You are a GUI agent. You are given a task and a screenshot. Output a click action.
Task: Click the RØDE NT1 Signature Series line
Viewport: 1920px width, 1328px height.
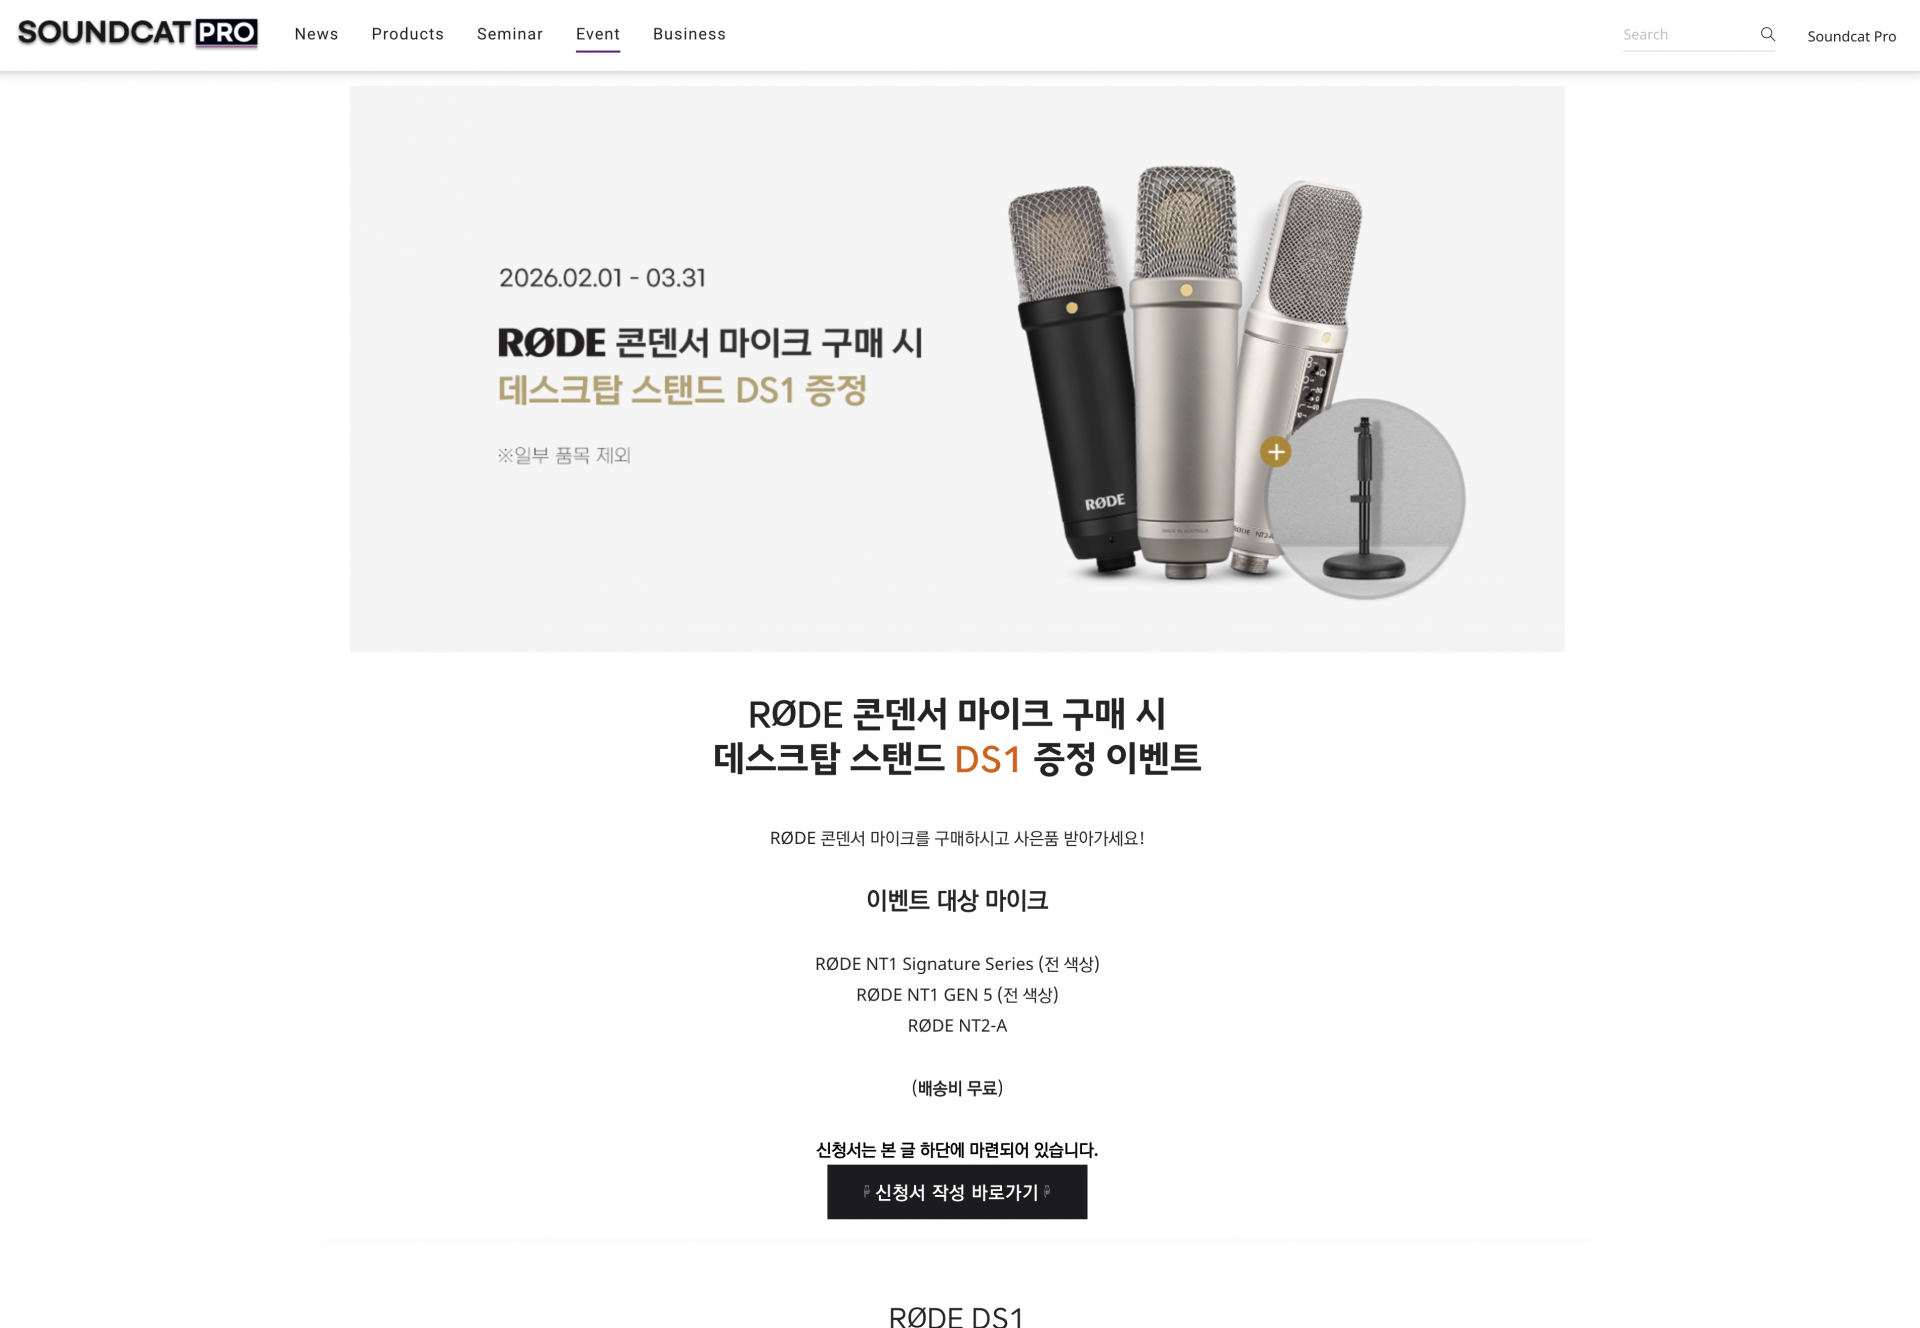[957, 963]
